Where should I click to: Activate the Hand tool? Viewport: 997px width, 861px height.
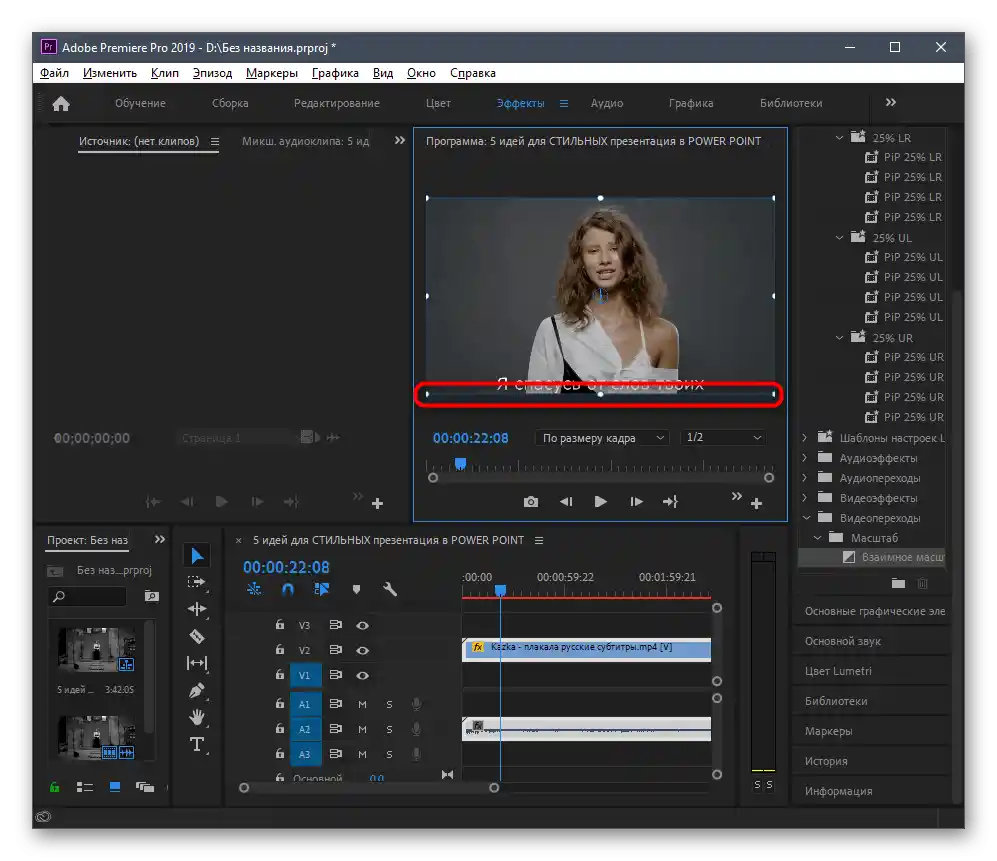(197, 717)
